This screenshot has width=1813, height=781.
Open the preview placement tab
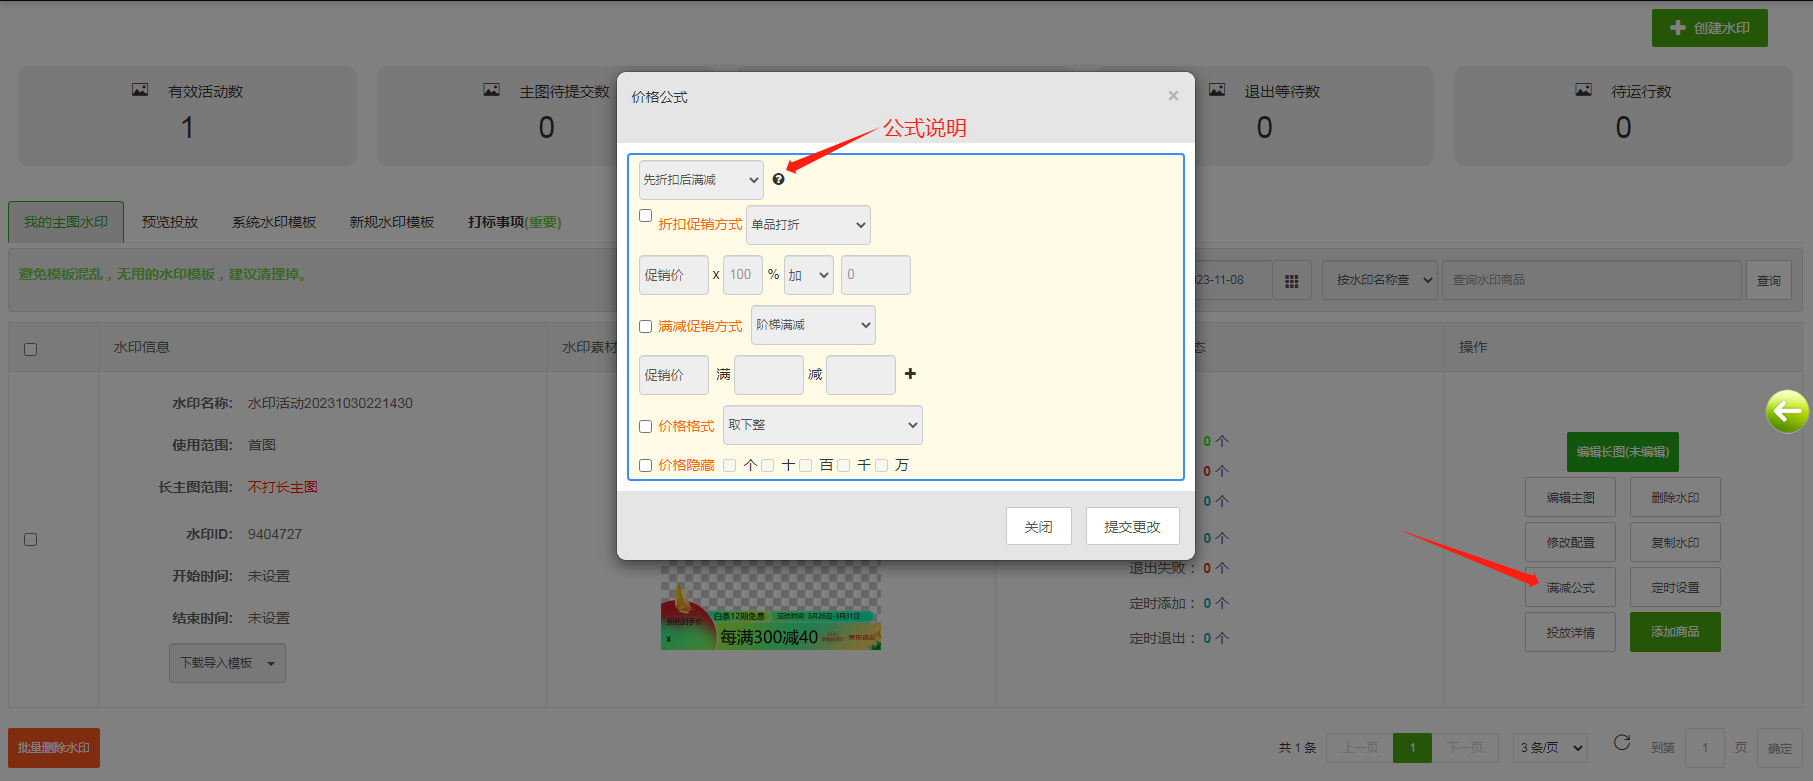(x=170, y=222)
